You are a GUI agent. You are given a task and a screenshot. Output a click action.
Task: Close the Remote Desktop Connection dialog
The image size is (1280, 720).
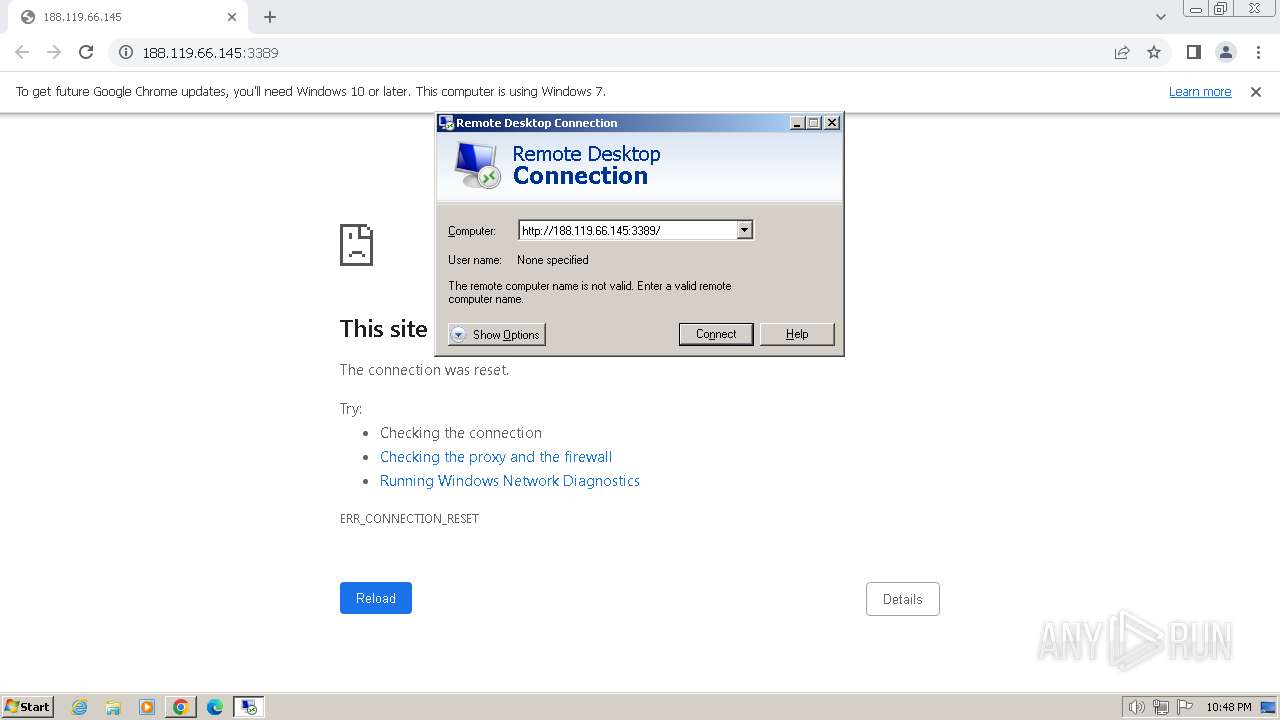click(x=832, y=123)
